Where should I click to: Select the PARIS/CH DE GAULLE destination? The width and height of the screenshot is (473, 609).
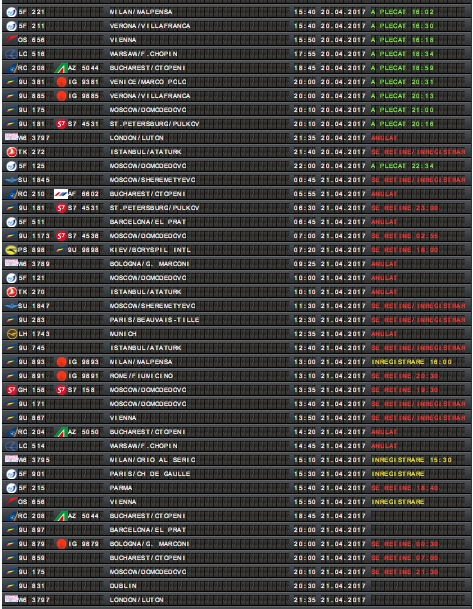pos(150,474)
